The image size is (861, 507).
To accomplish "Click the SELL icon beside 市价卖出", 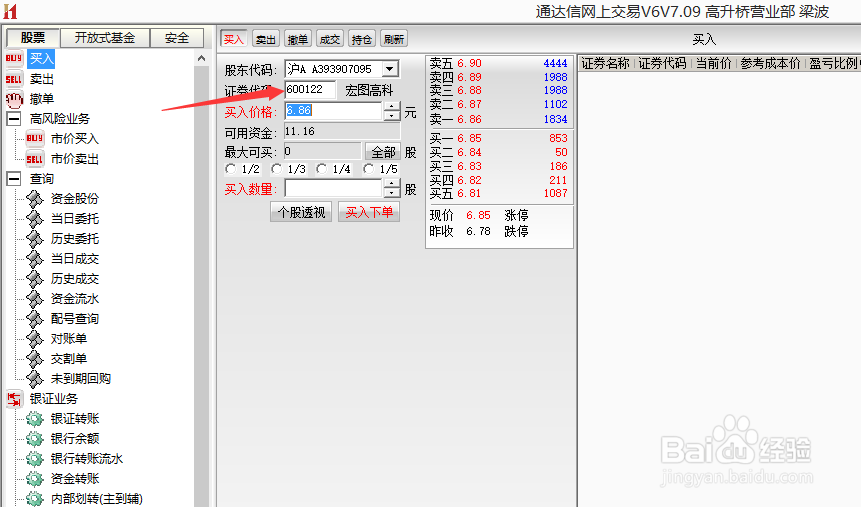I will click(35, 159).
